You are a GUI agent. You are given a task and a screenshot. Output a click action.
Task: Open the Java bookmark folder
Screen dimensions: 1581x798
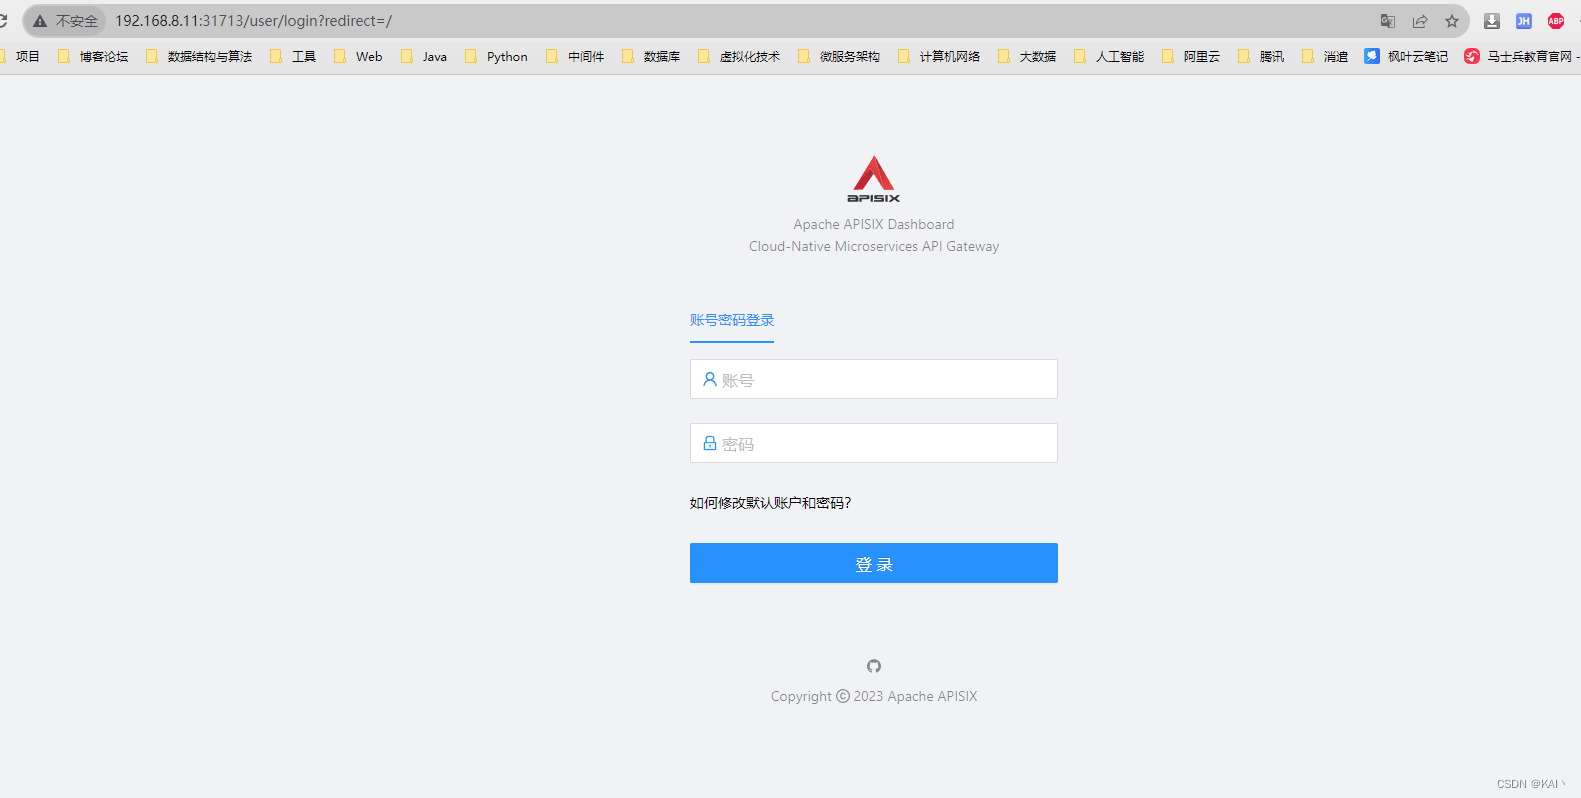[x=424, y=57]
